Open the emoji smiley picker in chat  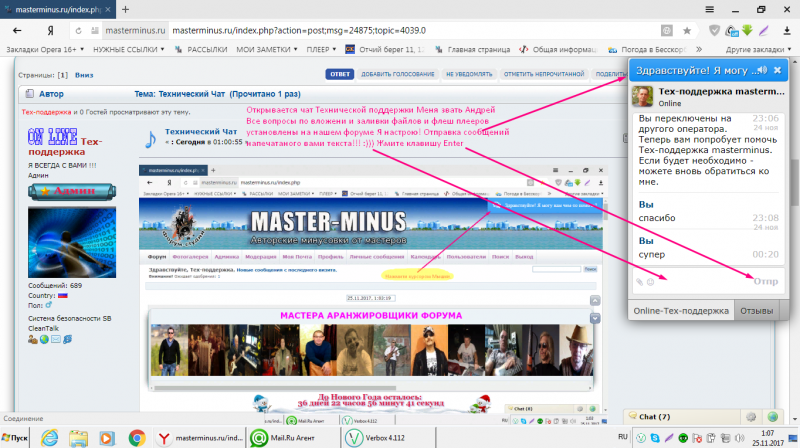651,282
